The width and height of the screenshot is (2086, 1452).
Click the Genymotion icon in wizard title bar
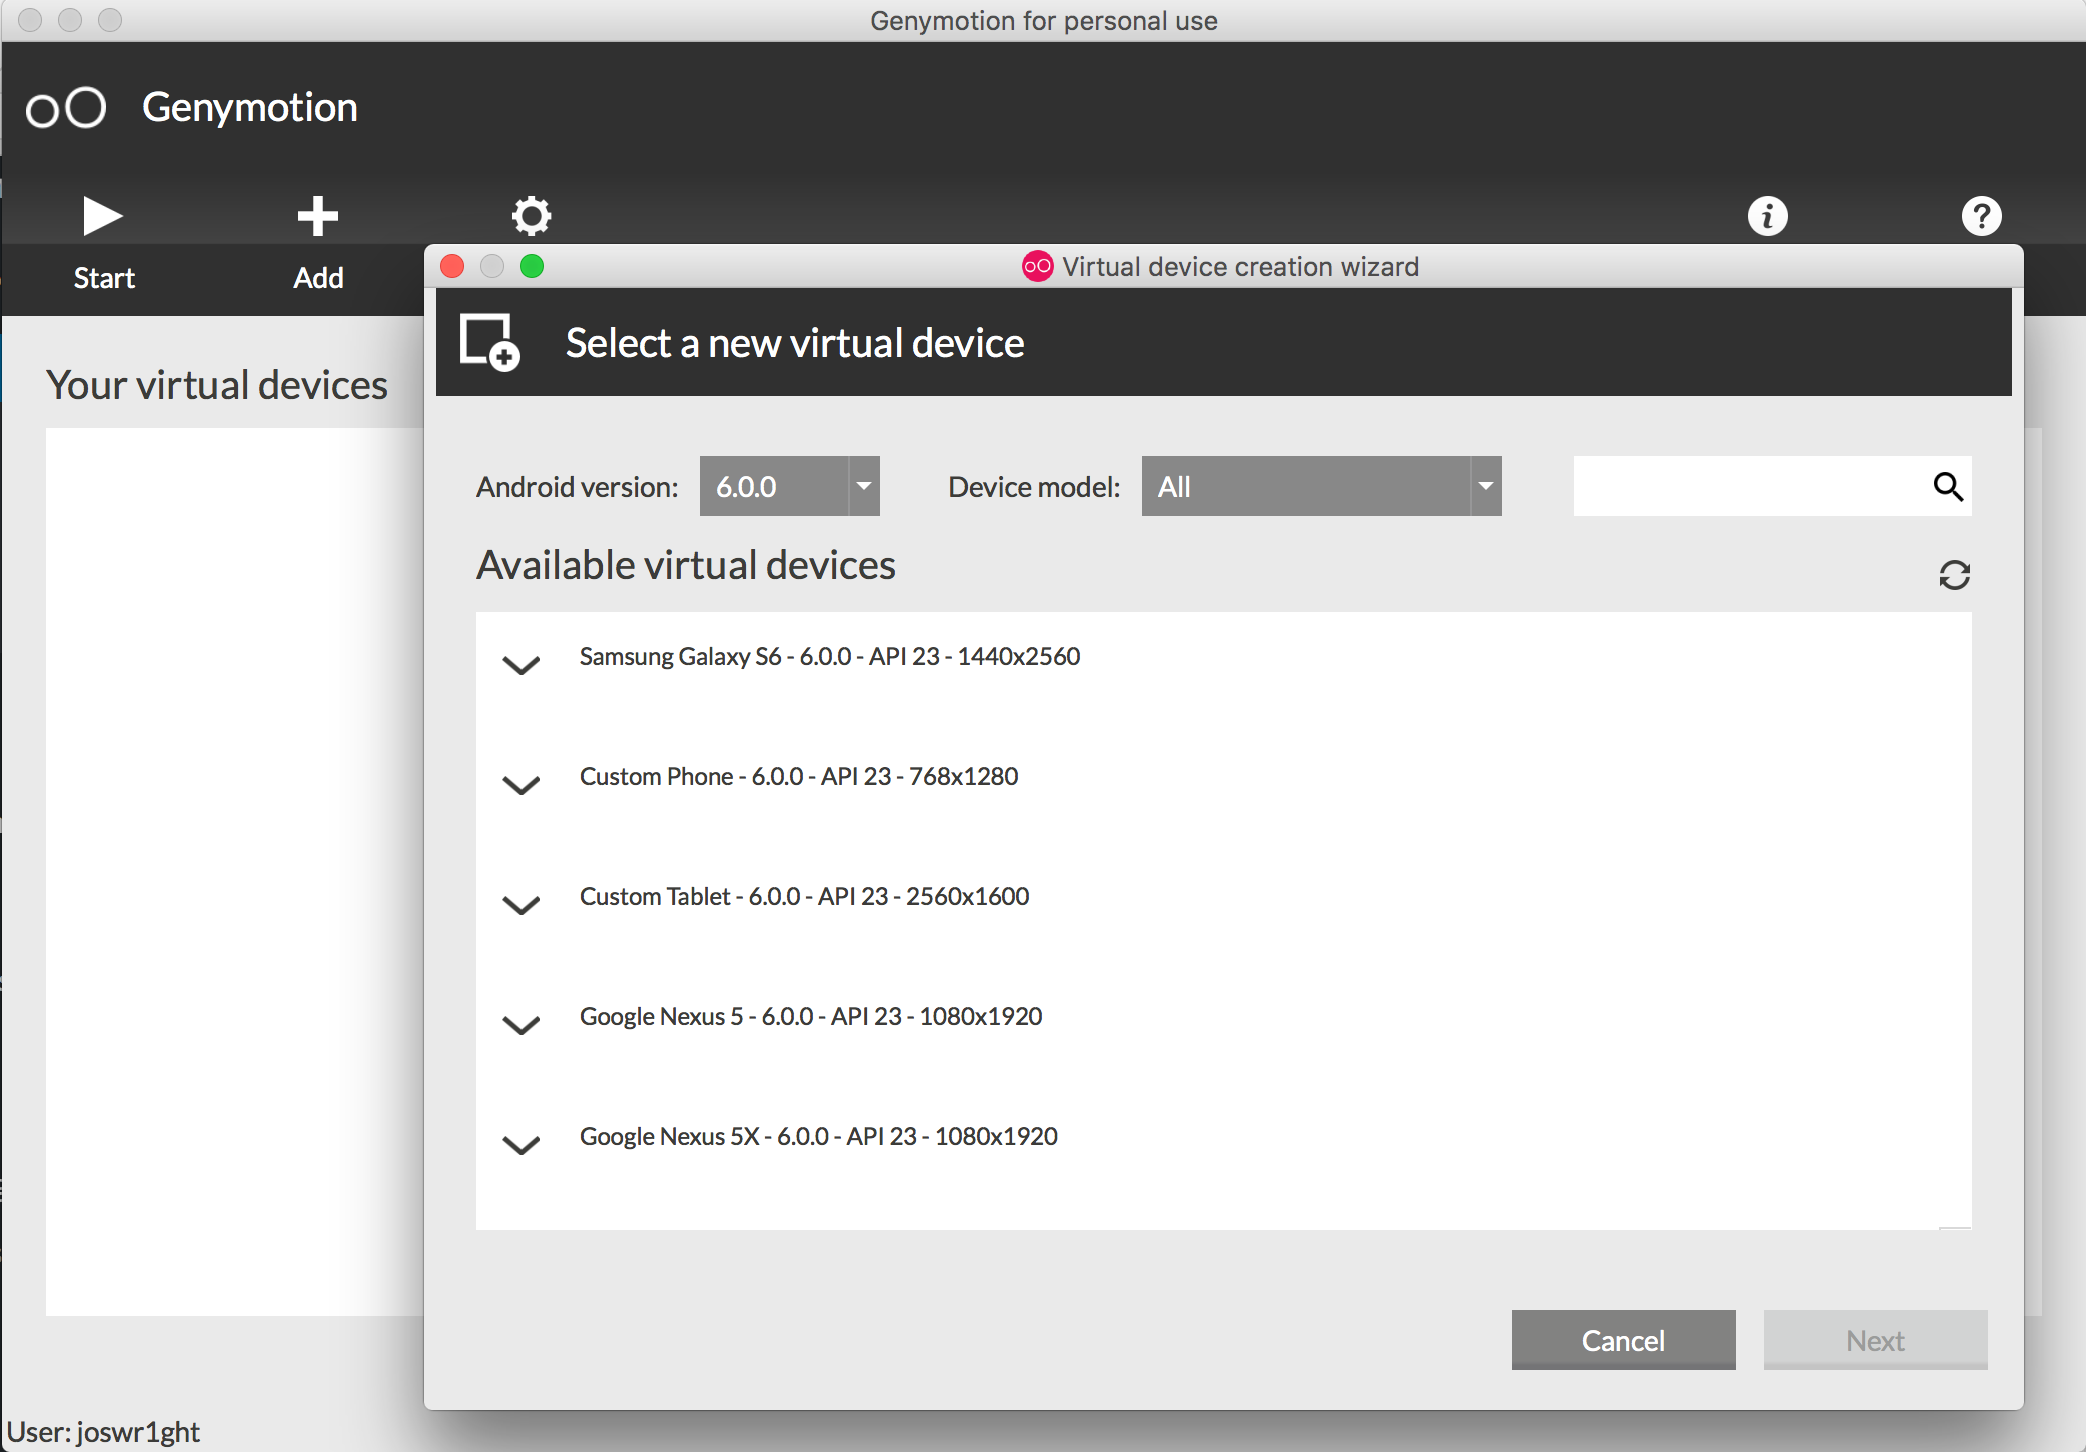[1037, 266]
